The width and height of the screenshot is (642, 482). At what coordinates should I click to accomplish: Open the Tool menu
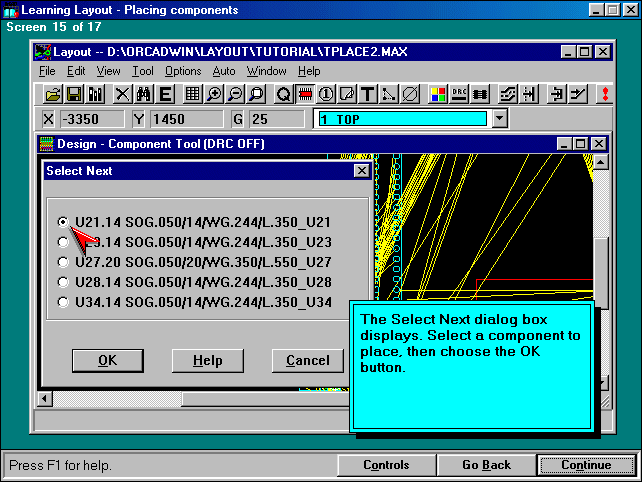(x=143, y=71)
